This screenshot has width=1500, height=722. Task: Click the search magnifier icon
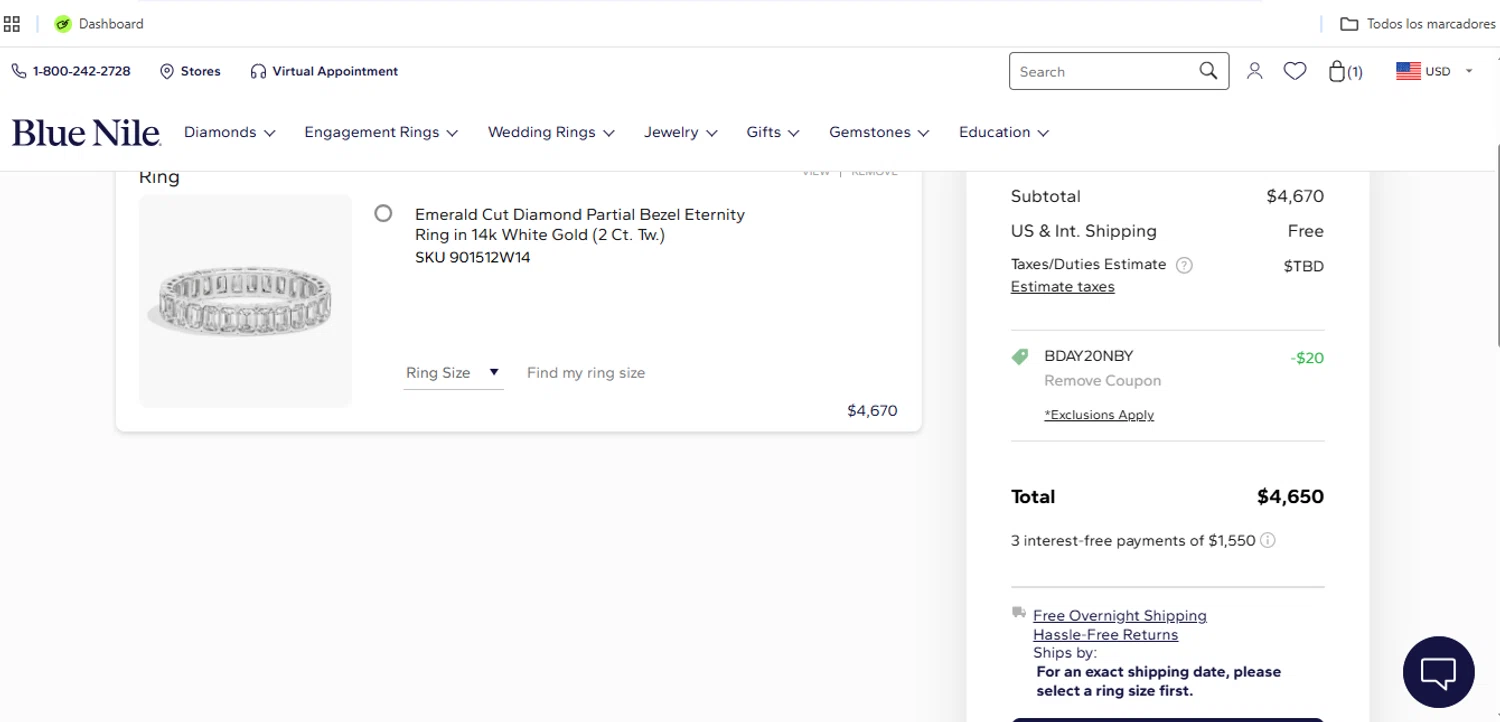coord(1208,71)
